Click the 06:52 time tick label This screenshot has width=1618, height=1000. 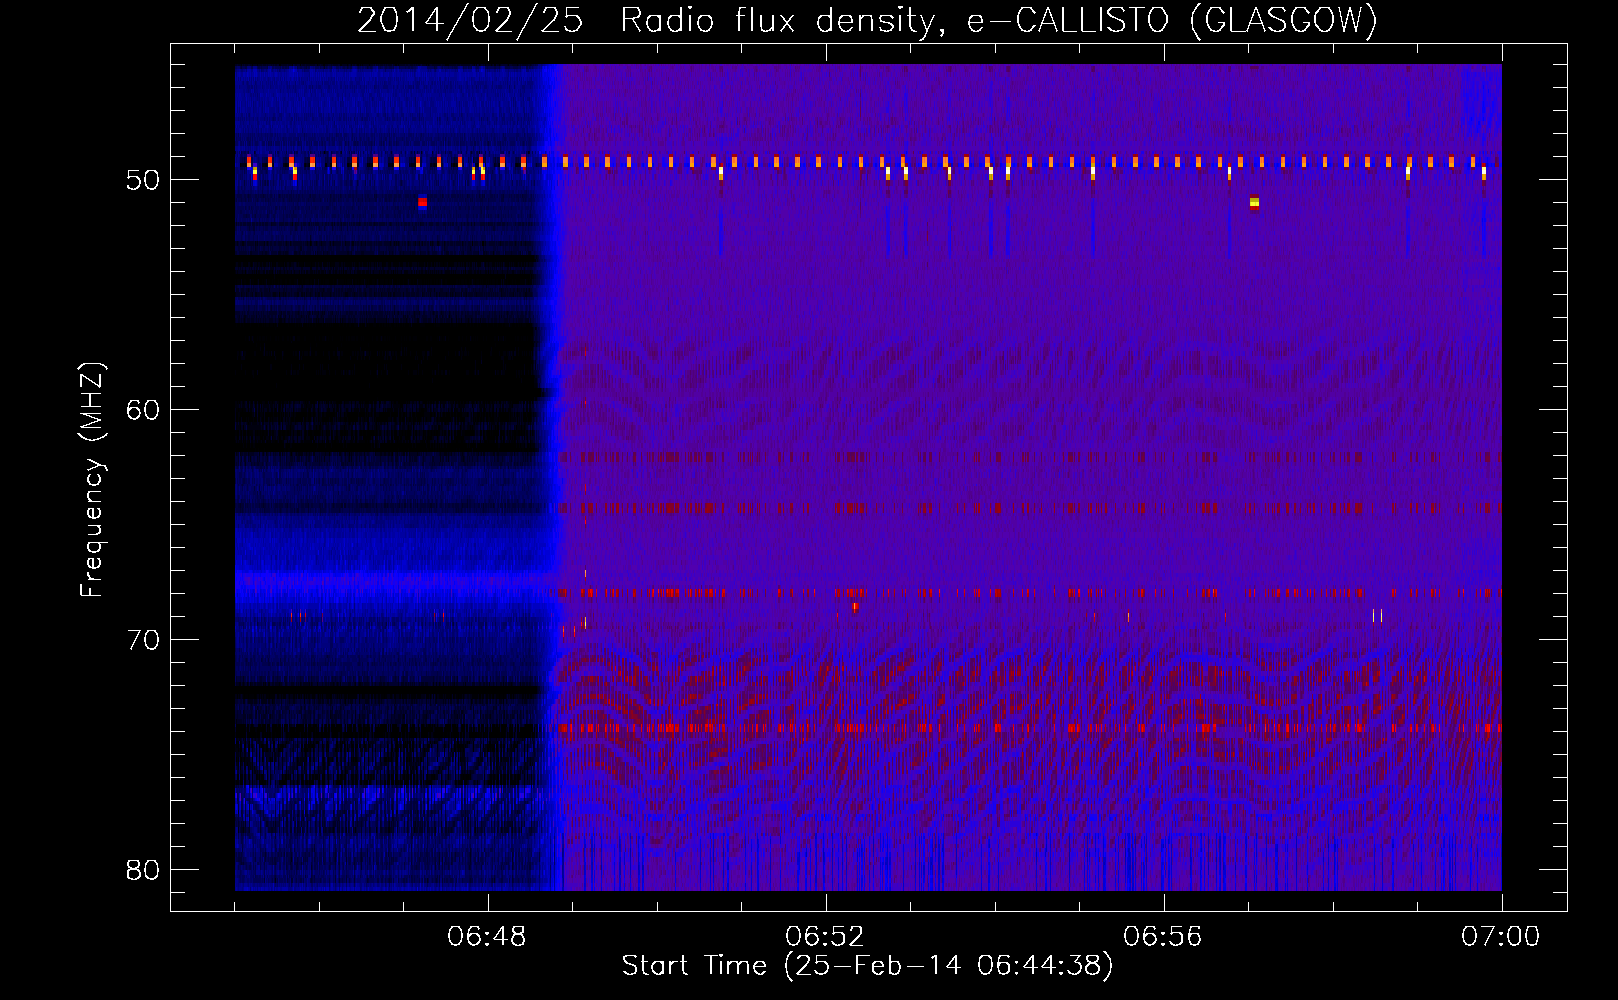tap(825, 937)
